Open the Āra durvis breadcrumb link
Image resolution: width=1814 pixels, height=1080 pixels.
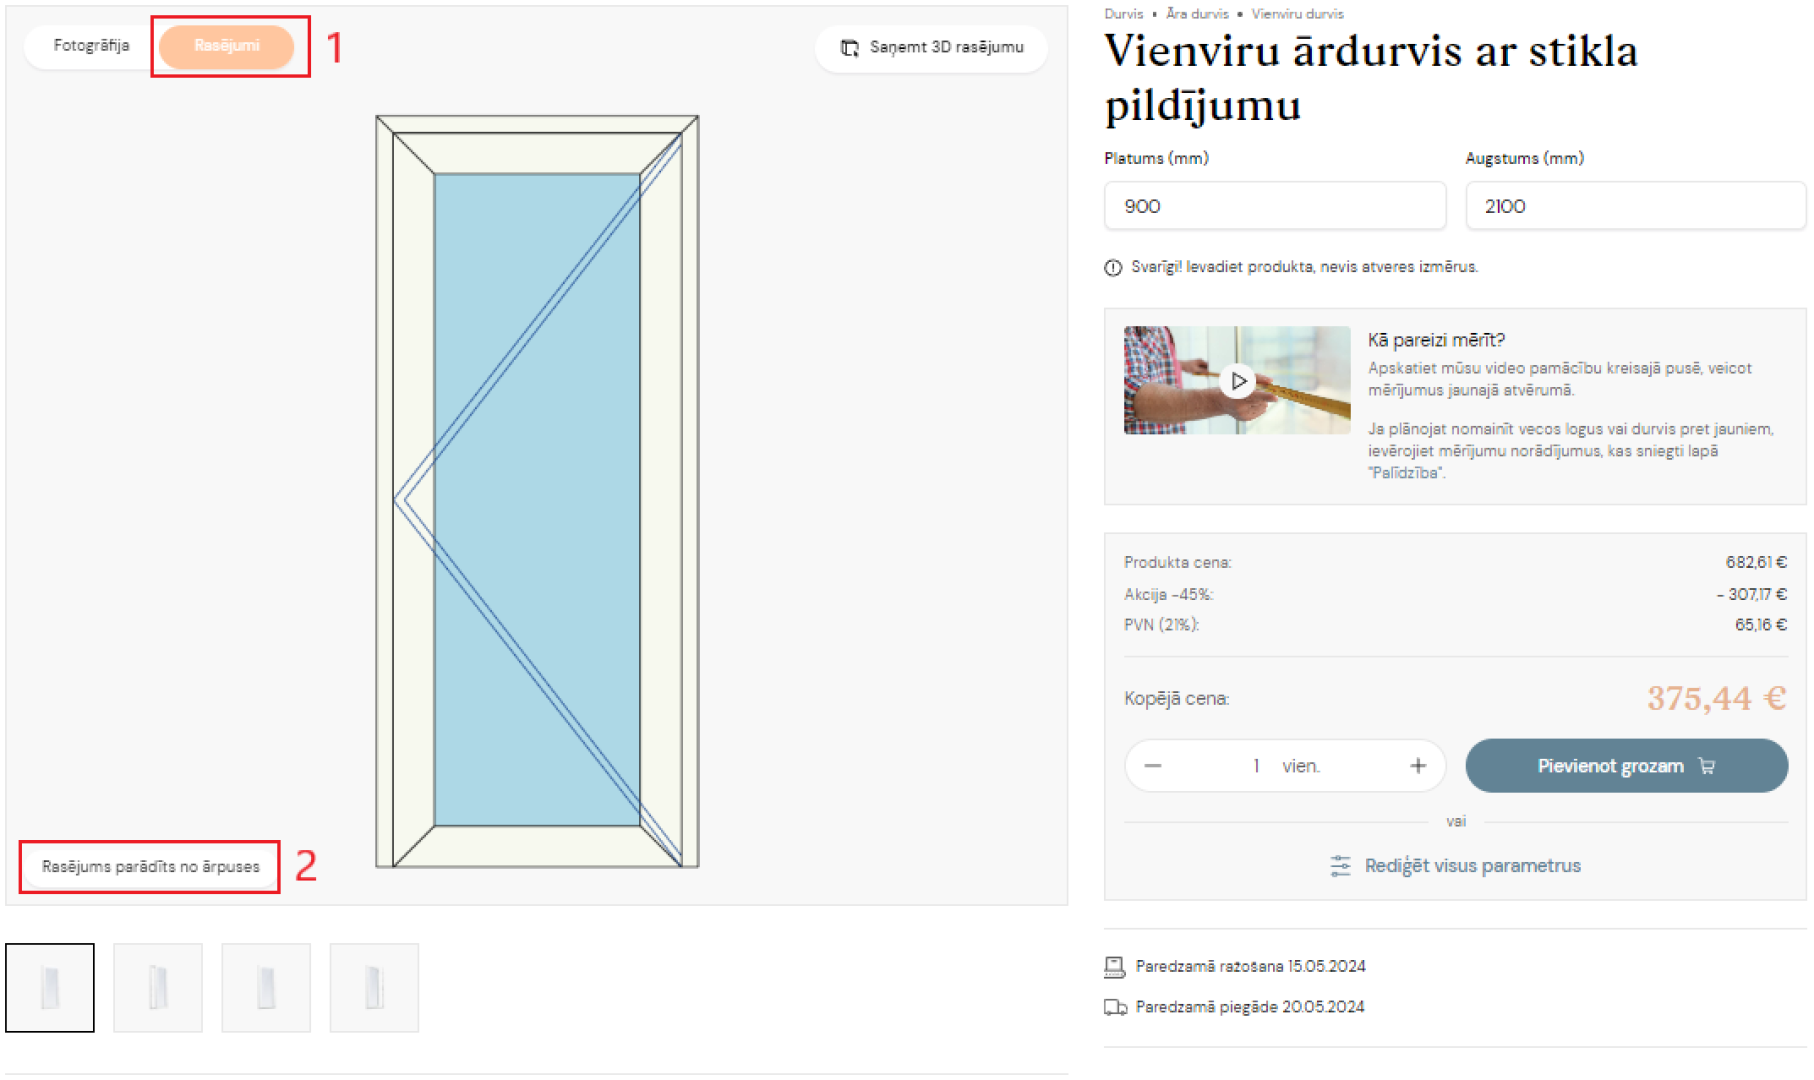click(1197, 14)
